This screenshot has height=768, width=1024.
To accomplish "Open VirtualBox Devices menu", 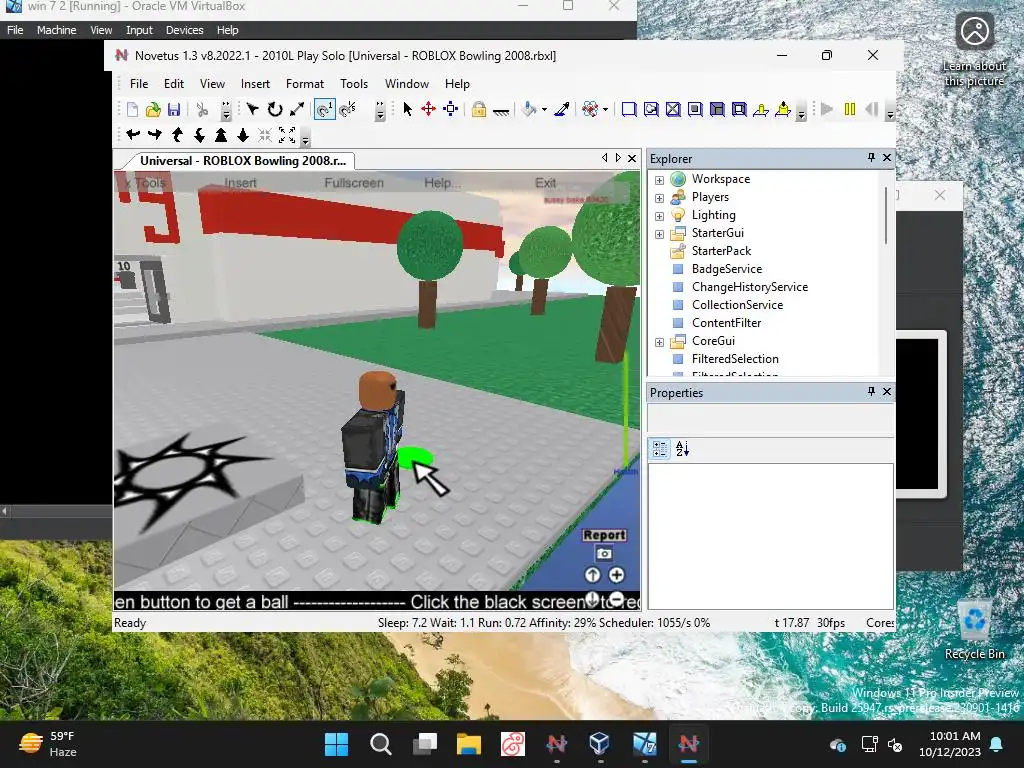I will click(184, 30).
